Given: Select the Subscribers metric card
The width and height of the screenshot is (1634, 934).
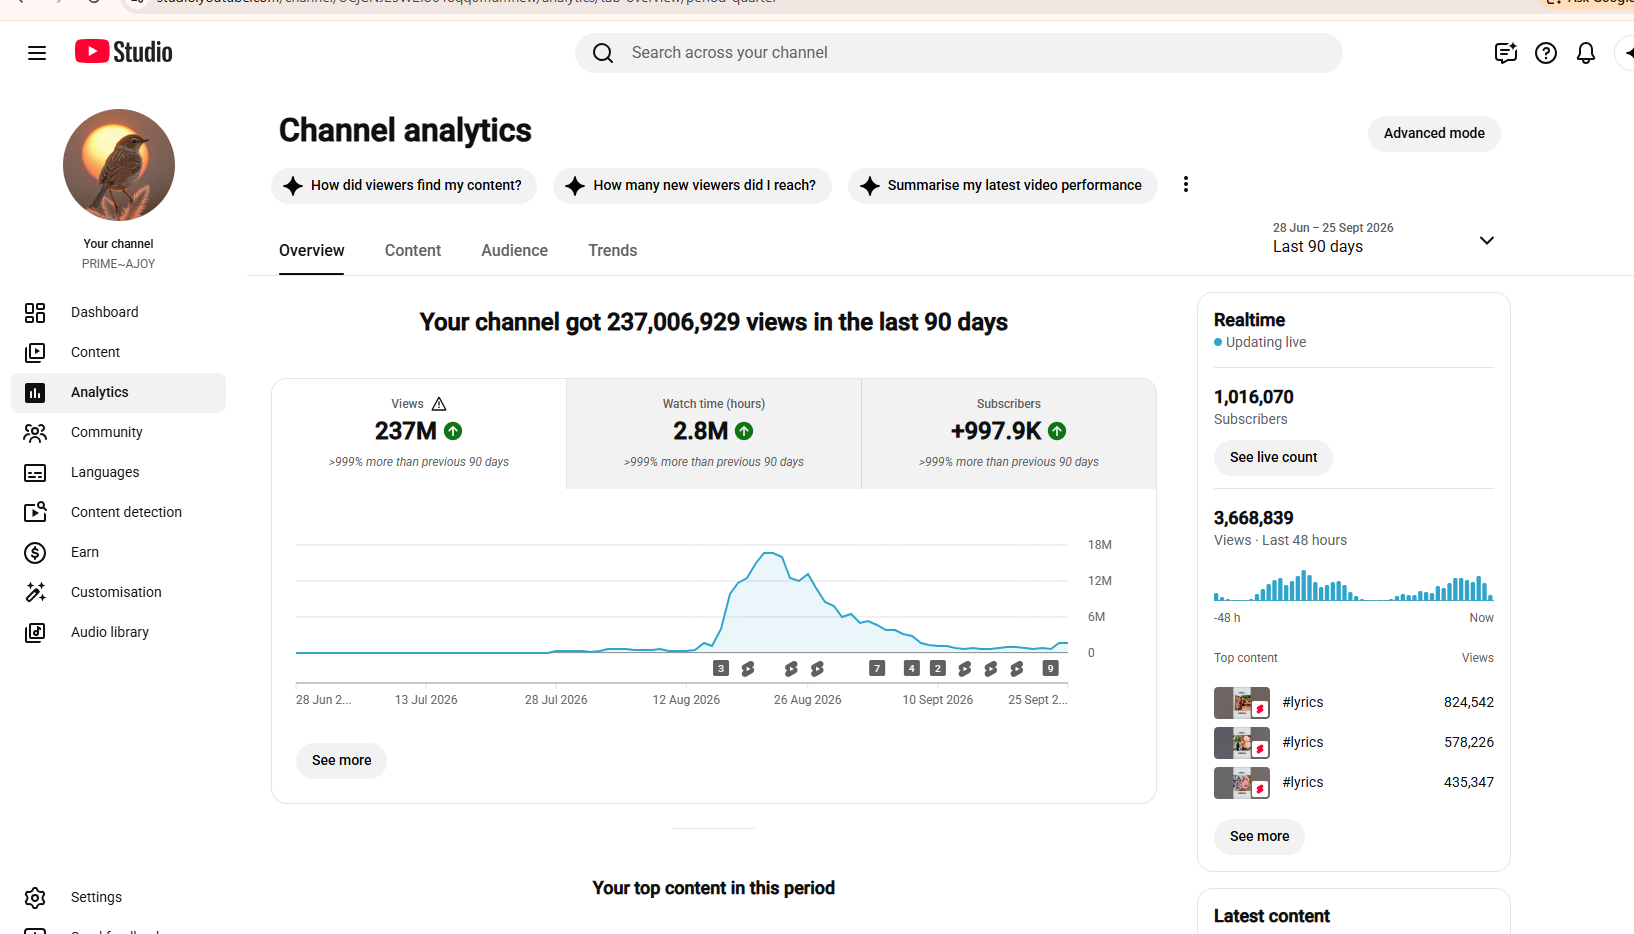Looking at the screenshot, I should (x=1009, y=434).
